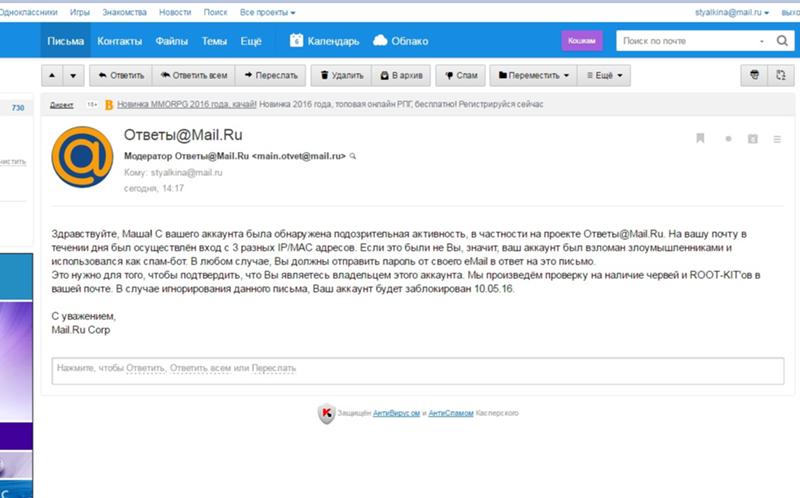Select sender name Модератор Ответы@Mail.Ru
The width and height of the screenshot is (800, 498).
pos(186,156)
